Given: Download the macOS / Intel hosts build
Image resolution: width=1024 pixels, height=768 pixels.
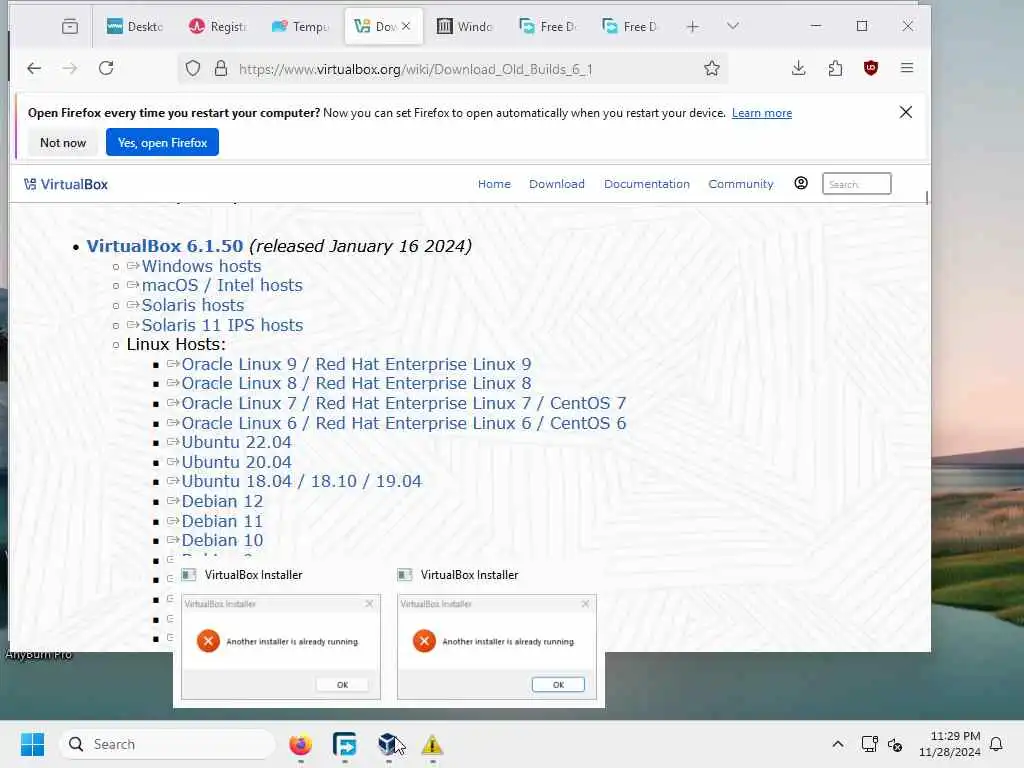Looking at the screenshot, I should point(222,285).
